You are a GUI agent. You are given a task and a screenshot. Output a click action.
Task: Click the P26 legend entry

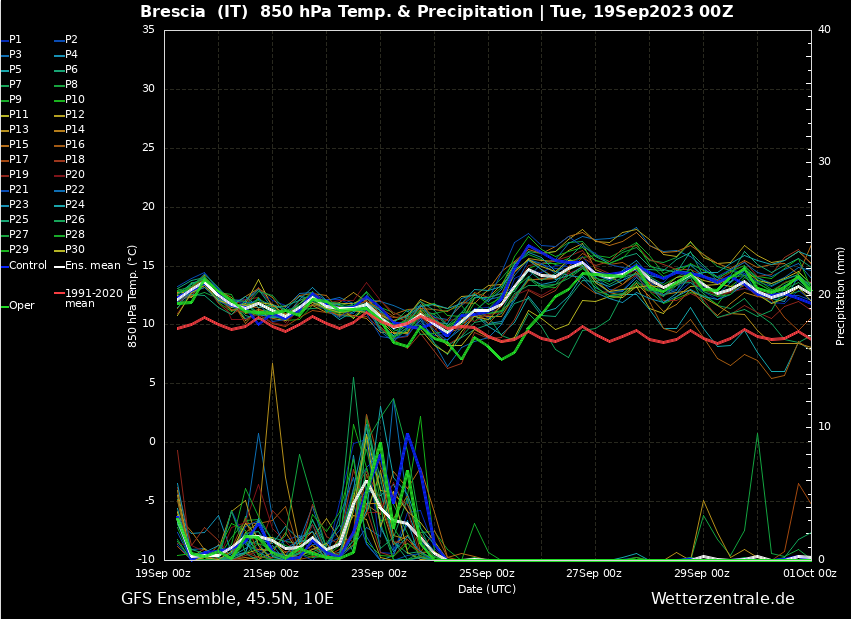click(70, 219)
